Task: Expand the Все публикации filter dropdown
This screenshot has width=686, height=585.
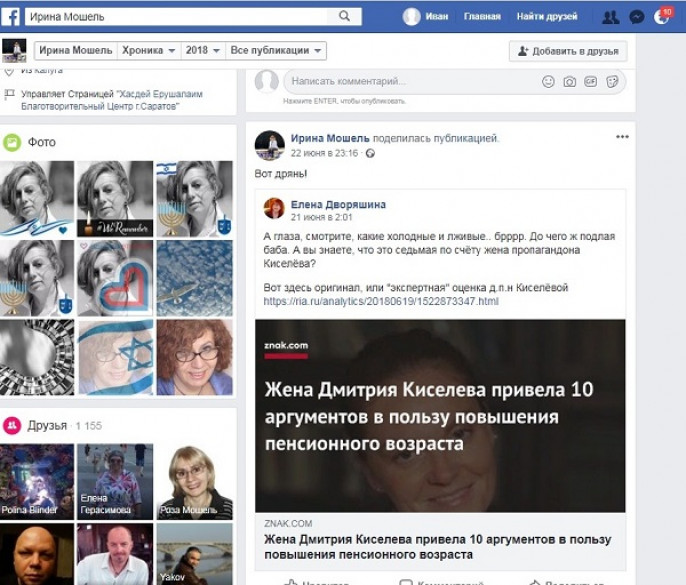Action: click(276, 50)
